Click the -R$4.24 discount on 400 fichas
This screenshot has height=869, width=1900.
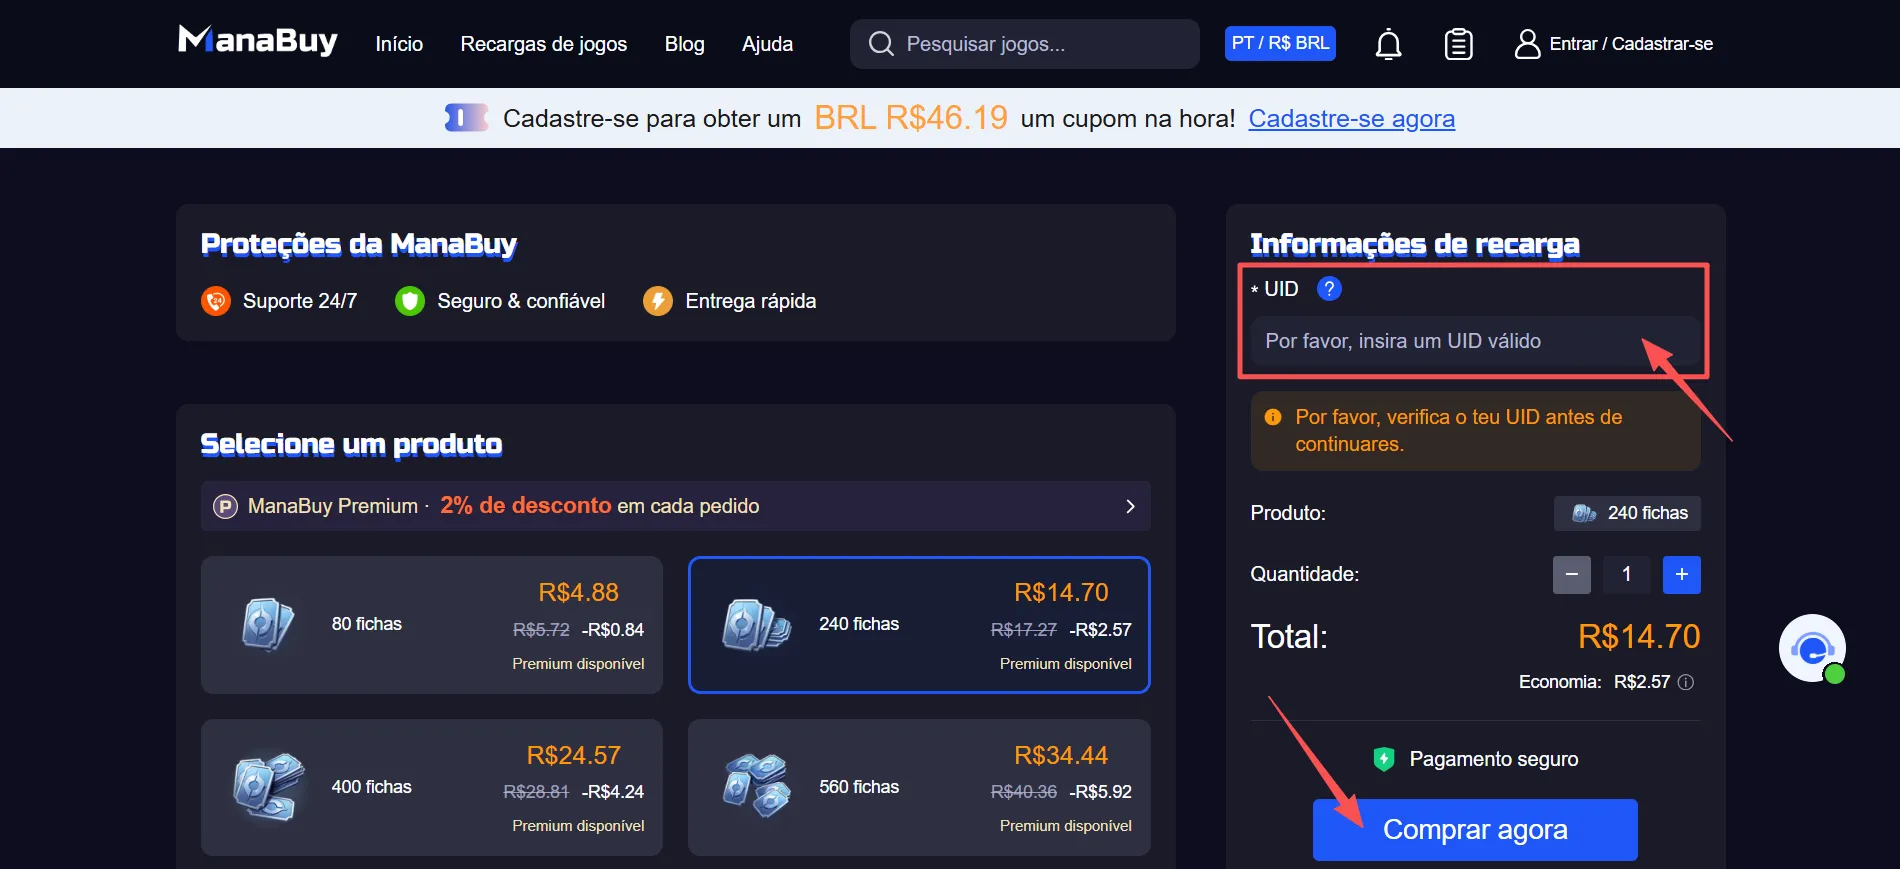point(613,792)
